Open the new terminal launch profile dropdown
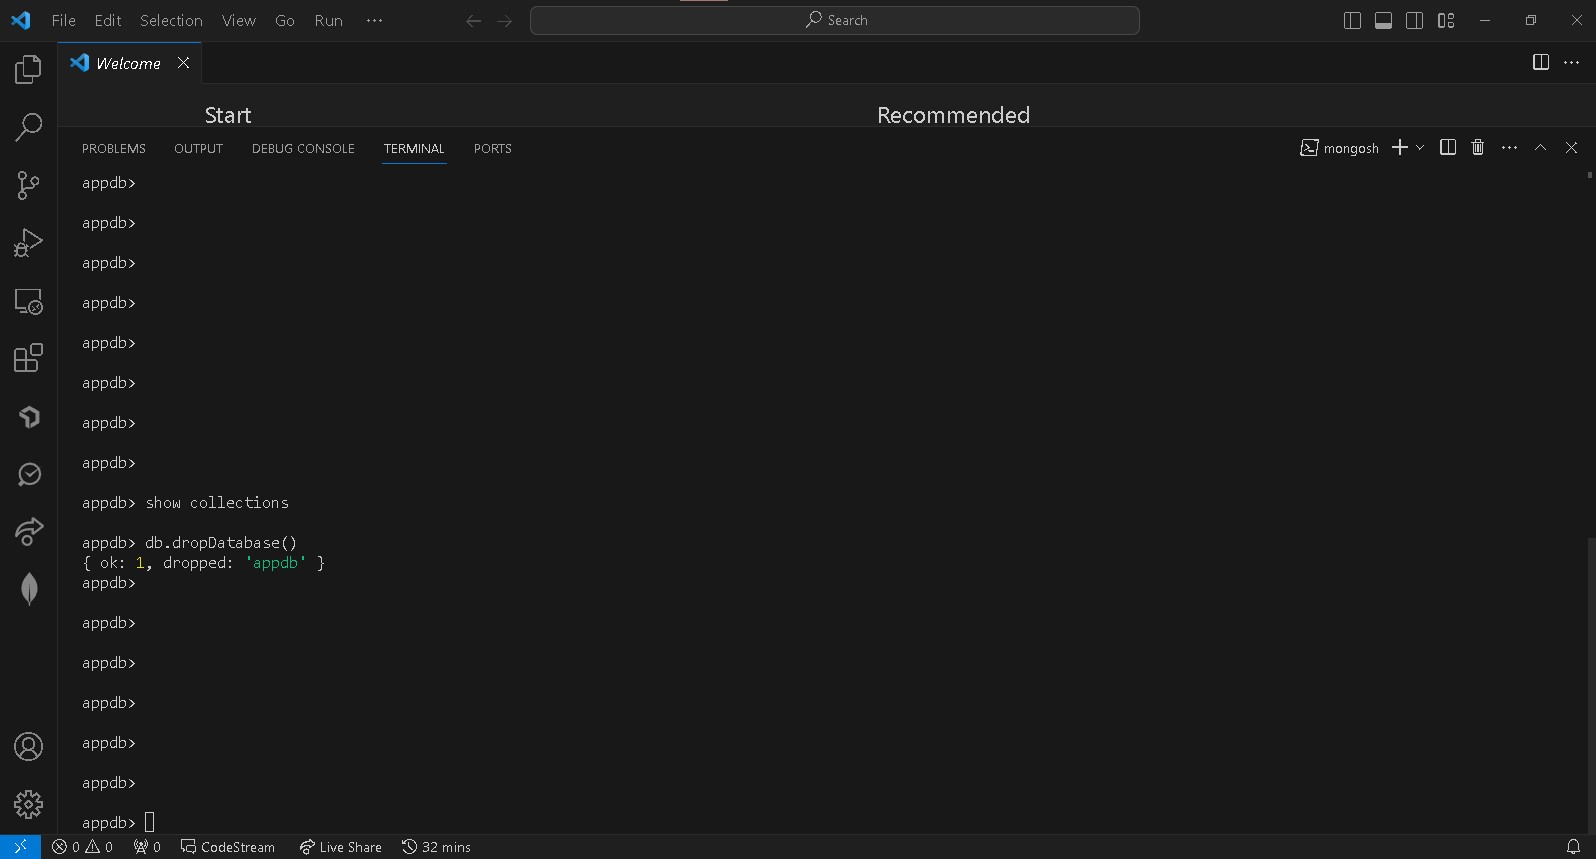 point(1420,148)
